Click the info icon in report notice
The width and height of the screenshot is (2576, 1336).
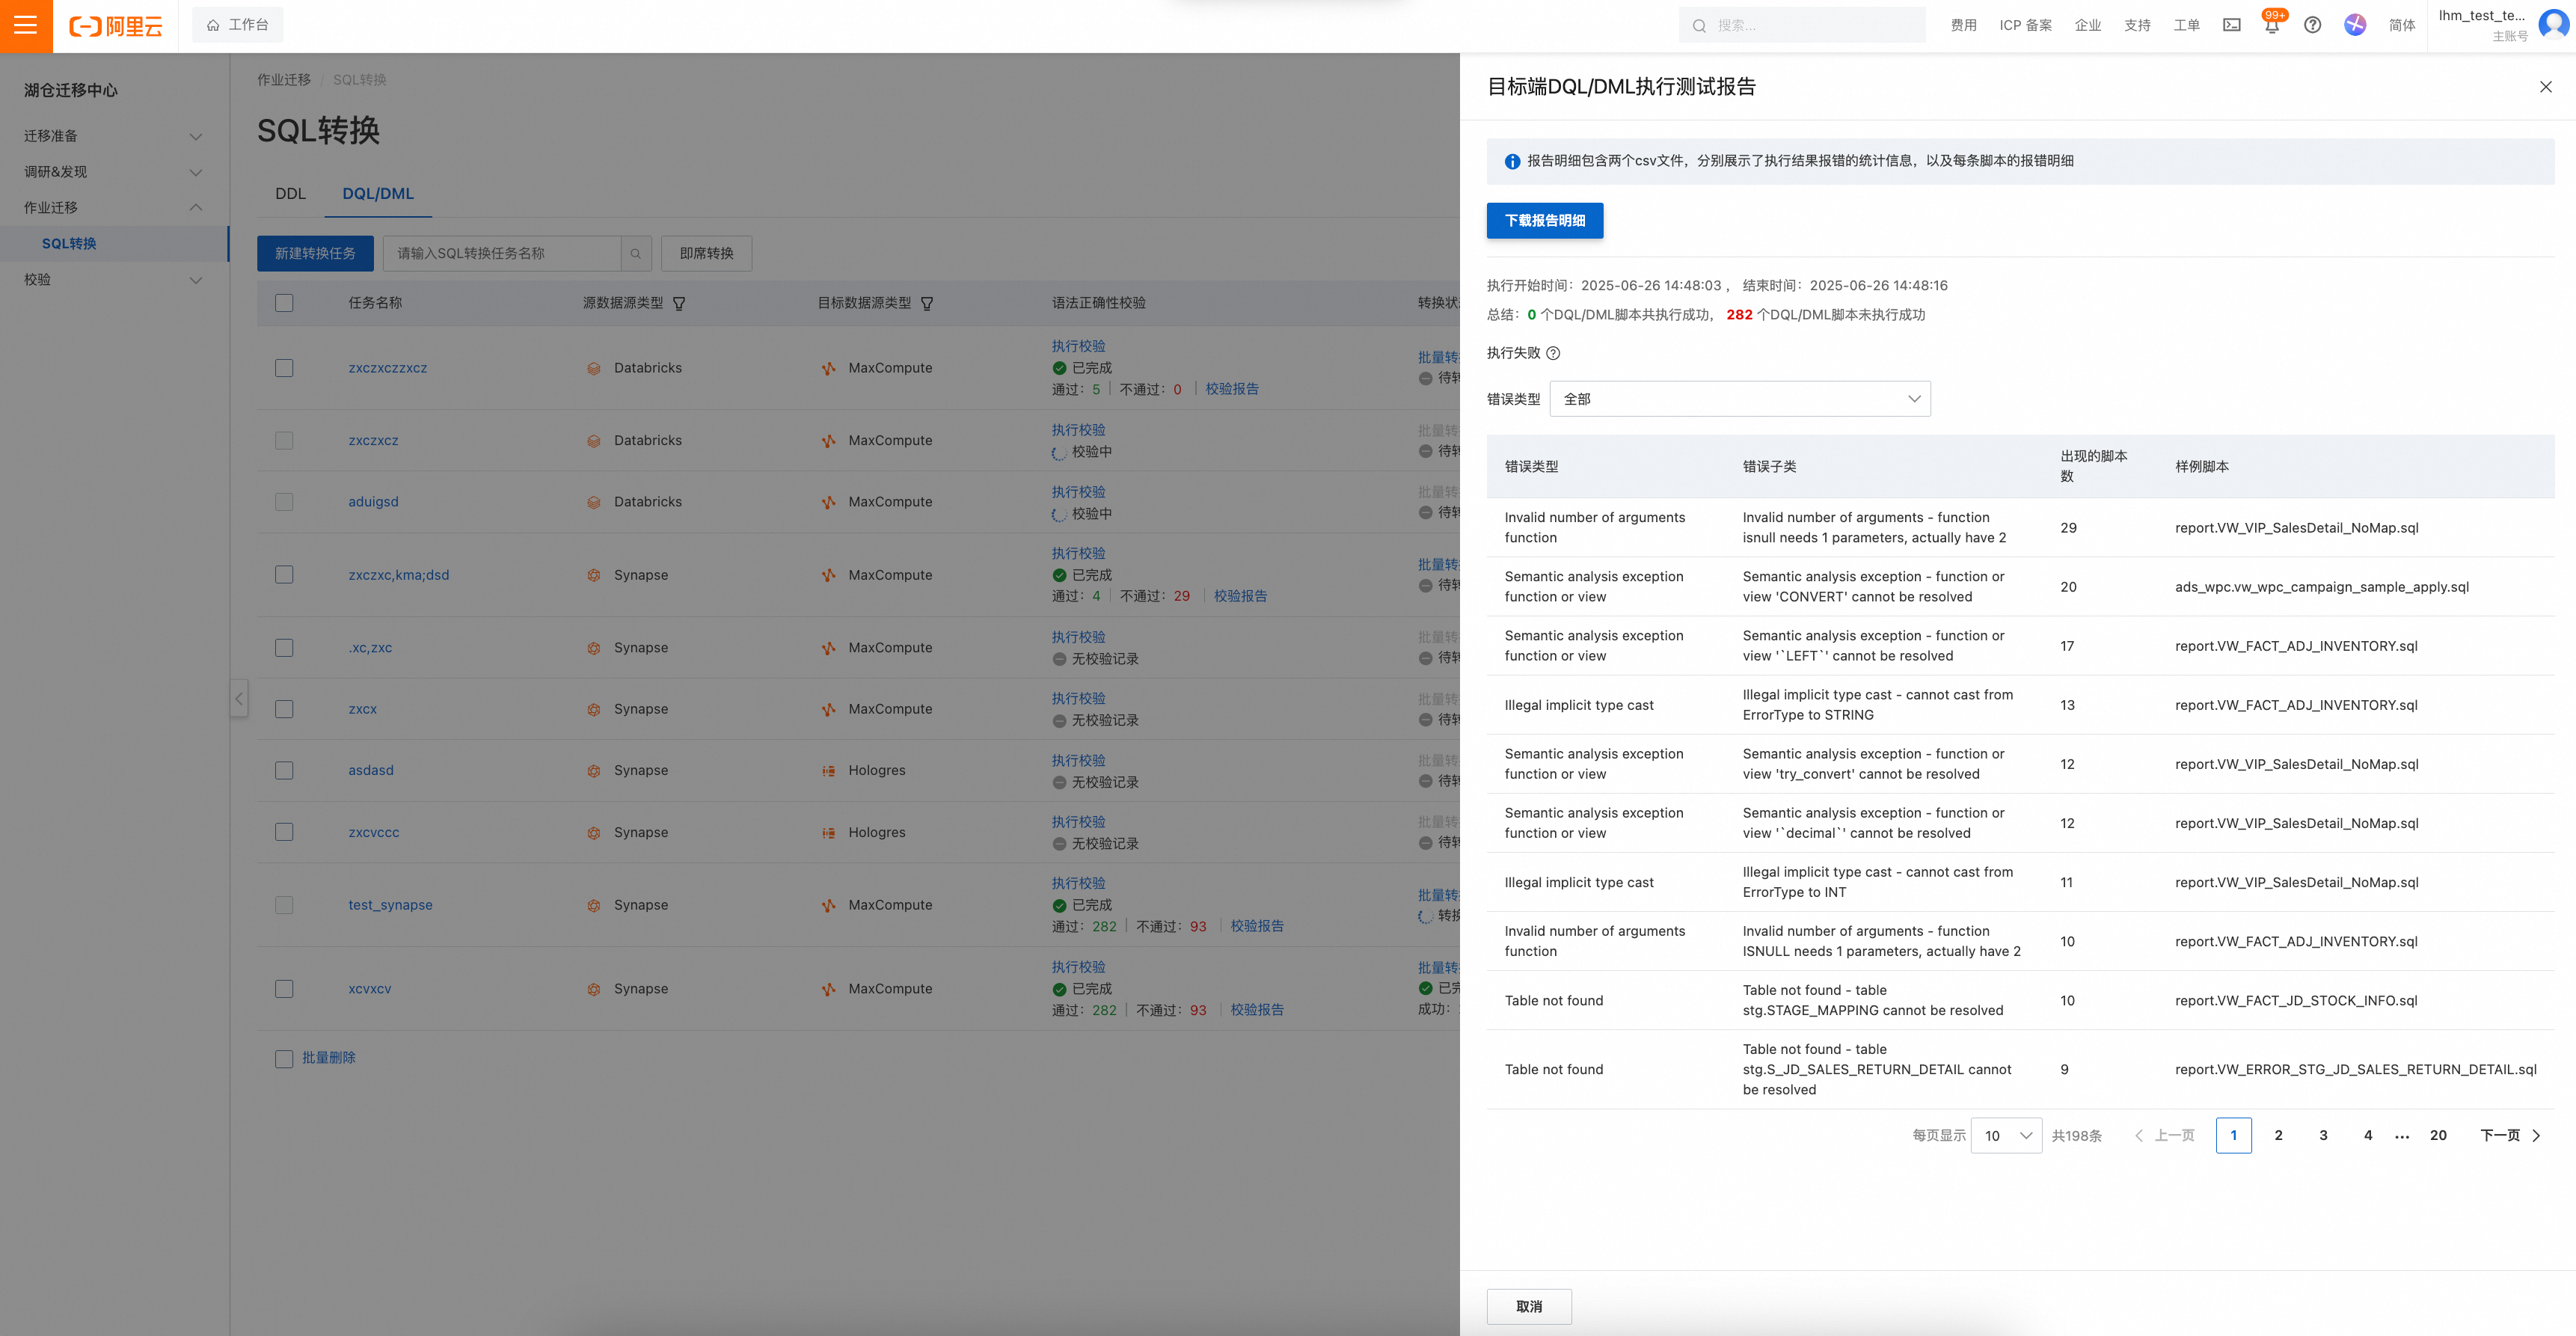[x=1512, y=162]
